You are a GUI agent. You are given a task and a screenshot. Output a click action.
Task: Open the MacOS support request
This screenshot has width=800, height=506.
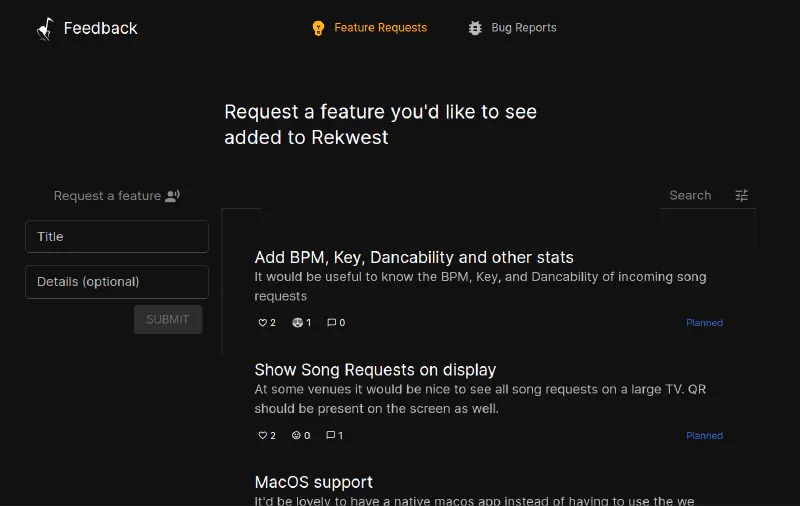(x=313, y=482)
